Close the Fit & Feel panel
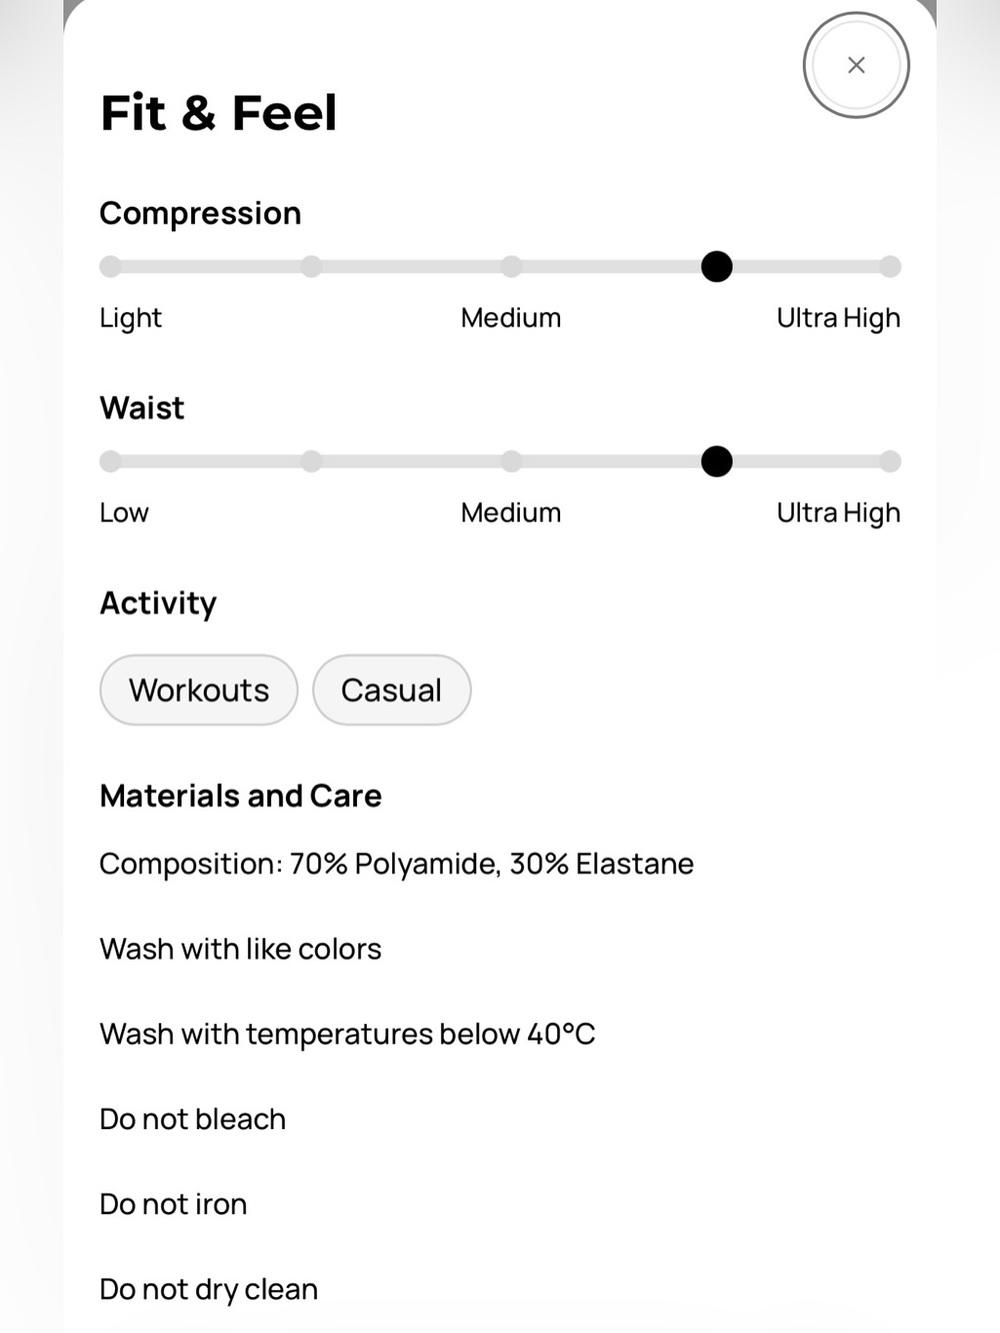The height and width of the screenshot is (1333, 1000). [856, 65]
